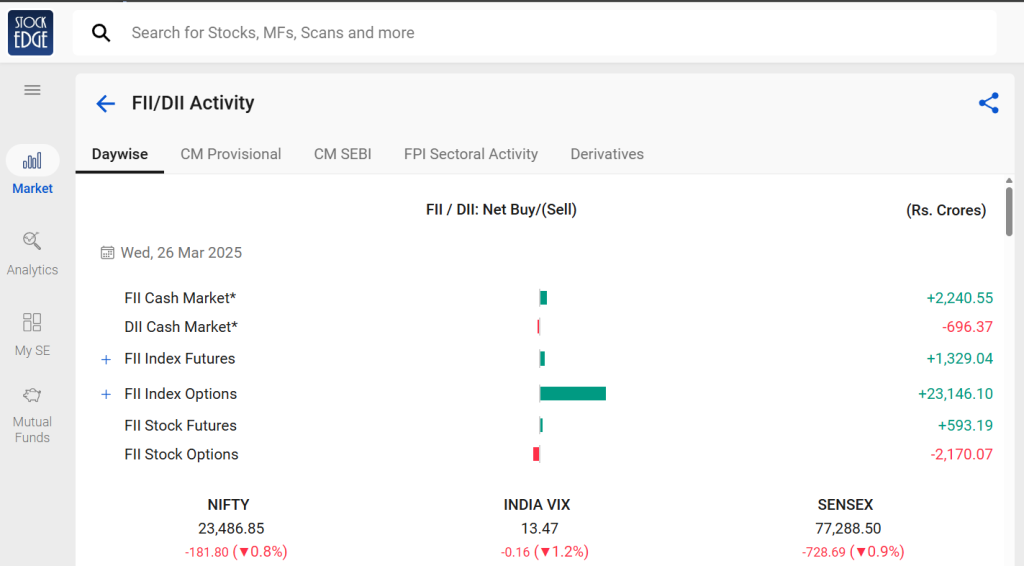
Task: Open the Market section icon
Action: (x=32, y=161)
